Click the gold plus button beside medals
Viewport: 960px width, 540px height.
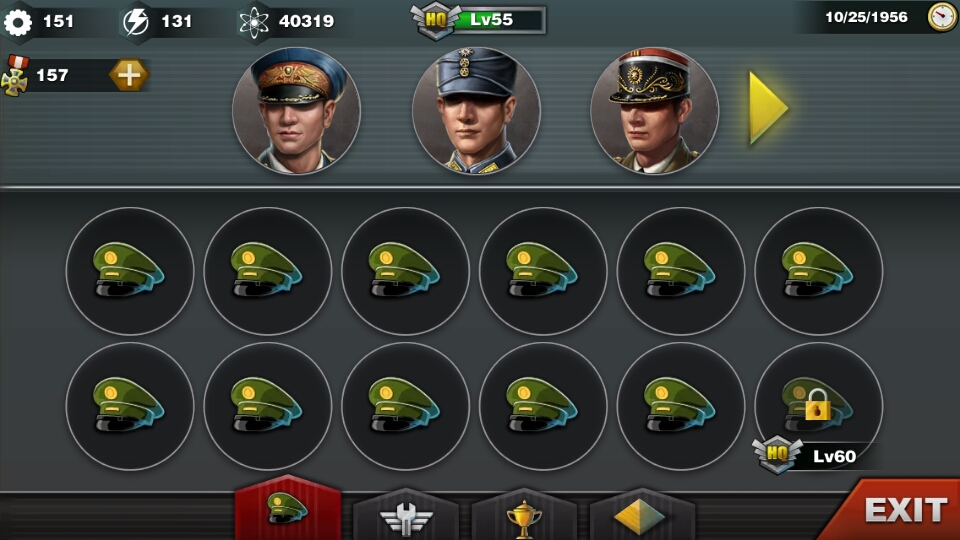[x=129, y=75]
